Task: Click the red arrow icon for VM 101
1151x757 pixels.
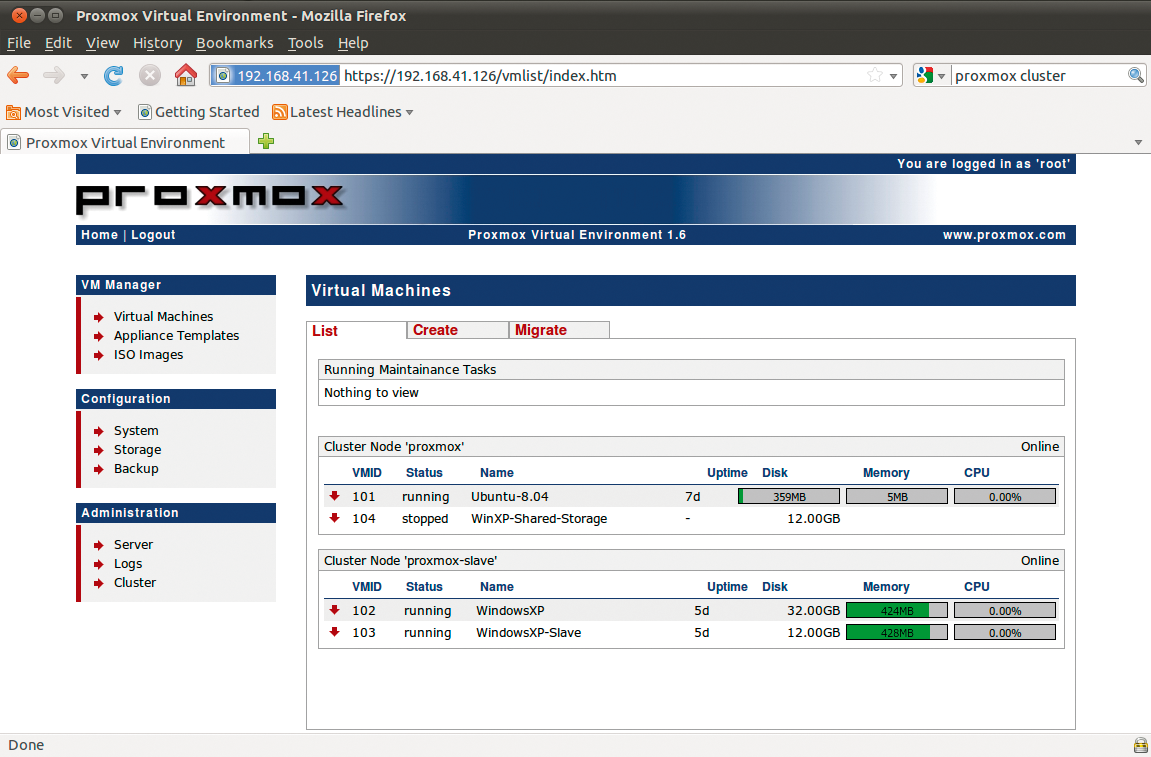Action: point(334,496)
